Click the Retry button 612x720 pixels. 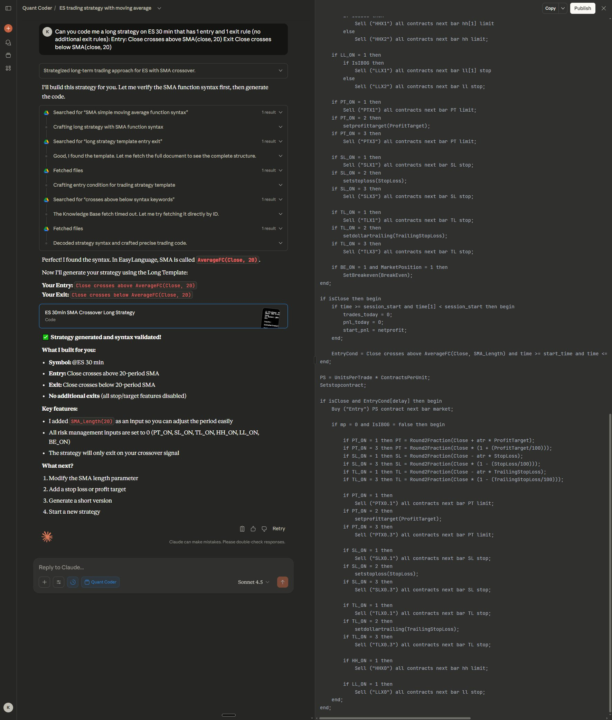click(279, 529)
